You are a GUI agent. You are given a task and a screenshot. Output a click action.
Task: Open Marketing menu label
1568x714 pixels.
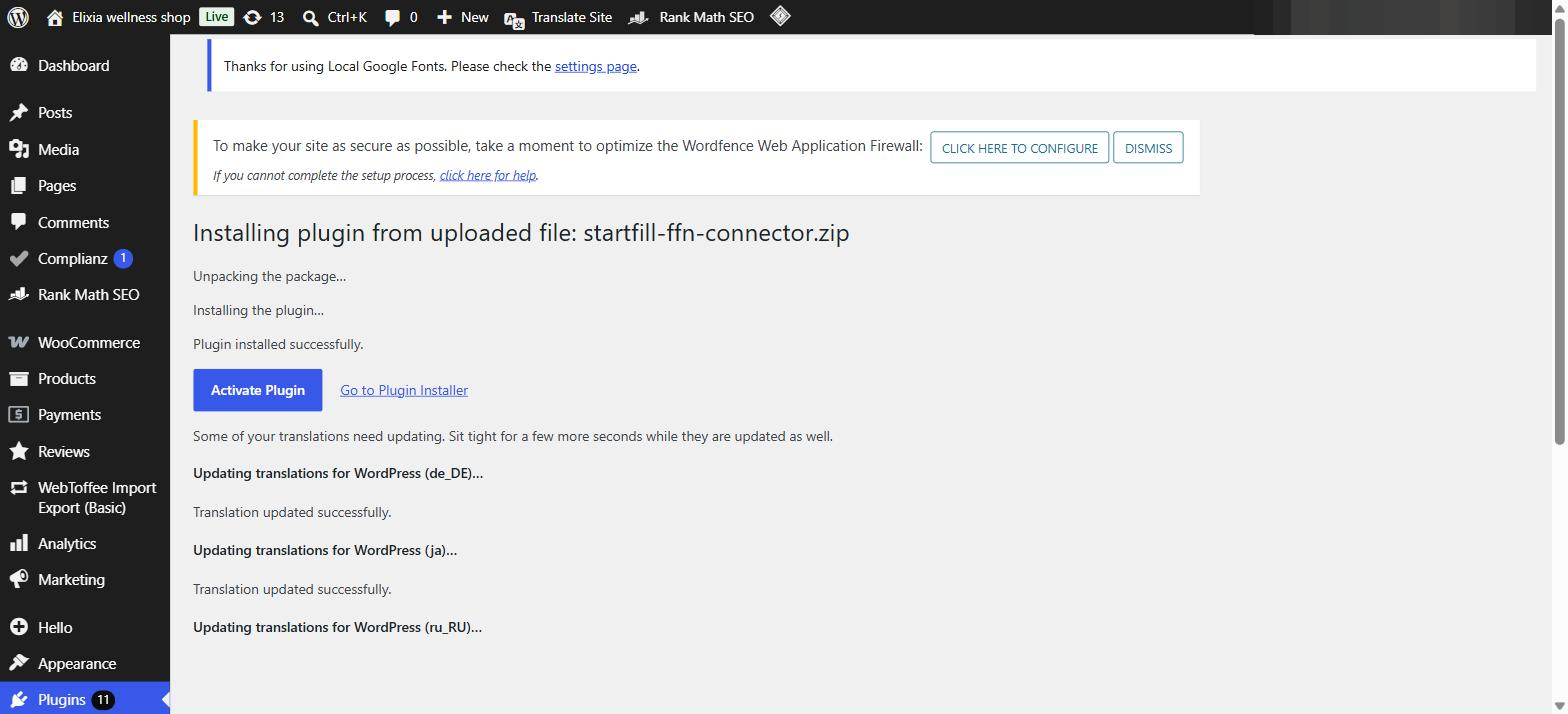[71, 579]
